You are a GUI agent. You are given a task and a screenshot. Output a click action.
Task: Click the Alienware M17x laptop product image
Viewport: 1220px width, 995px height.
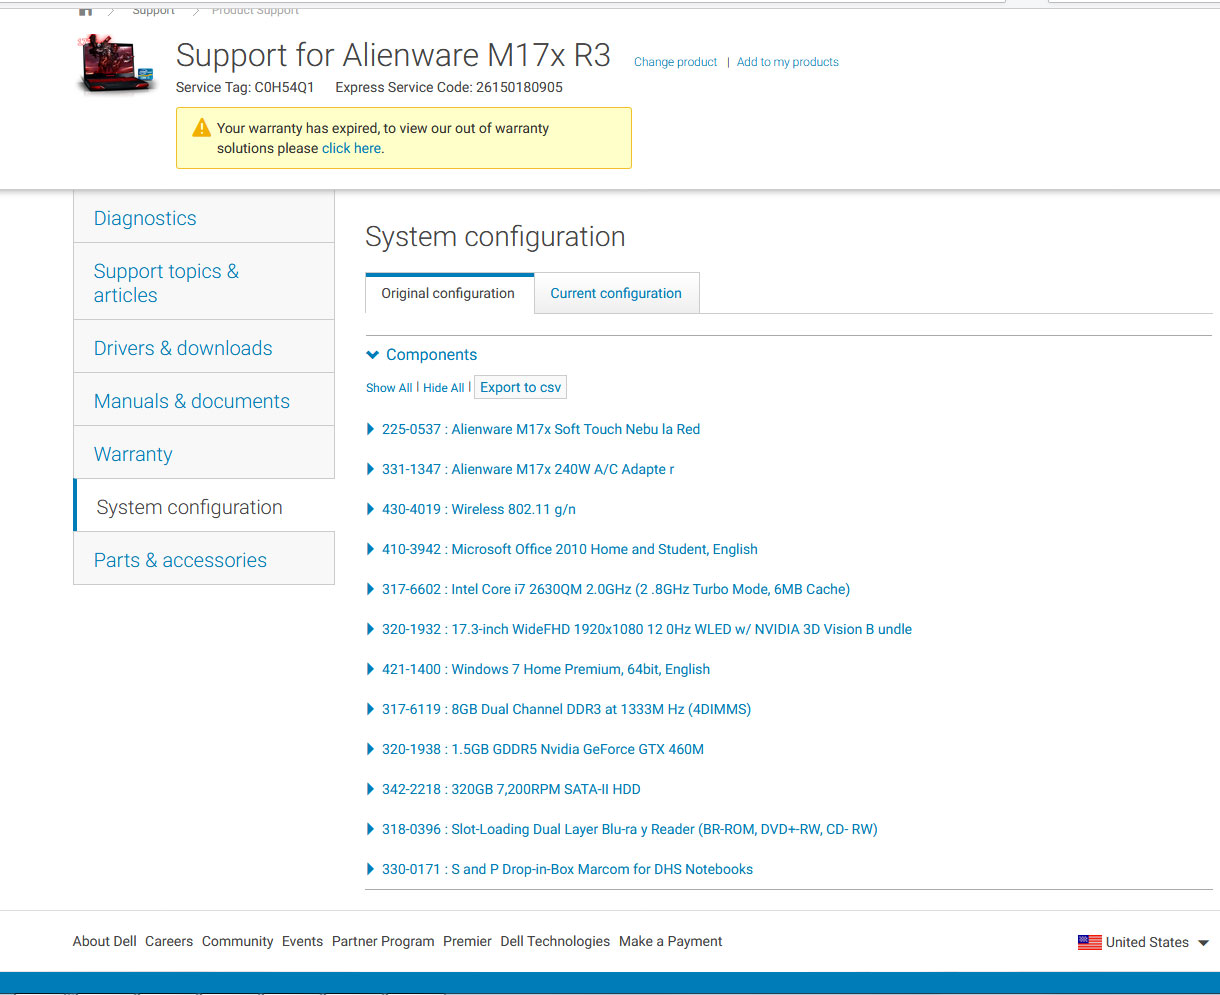(x=117, y=64)
